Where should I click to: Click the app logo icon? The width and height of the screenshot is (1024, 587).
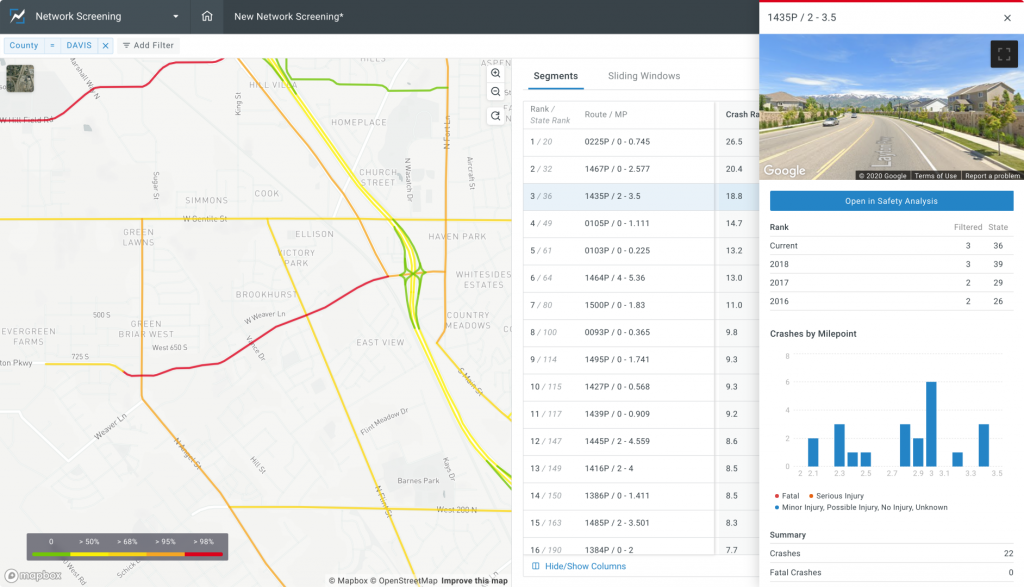(x=17, y=17)
